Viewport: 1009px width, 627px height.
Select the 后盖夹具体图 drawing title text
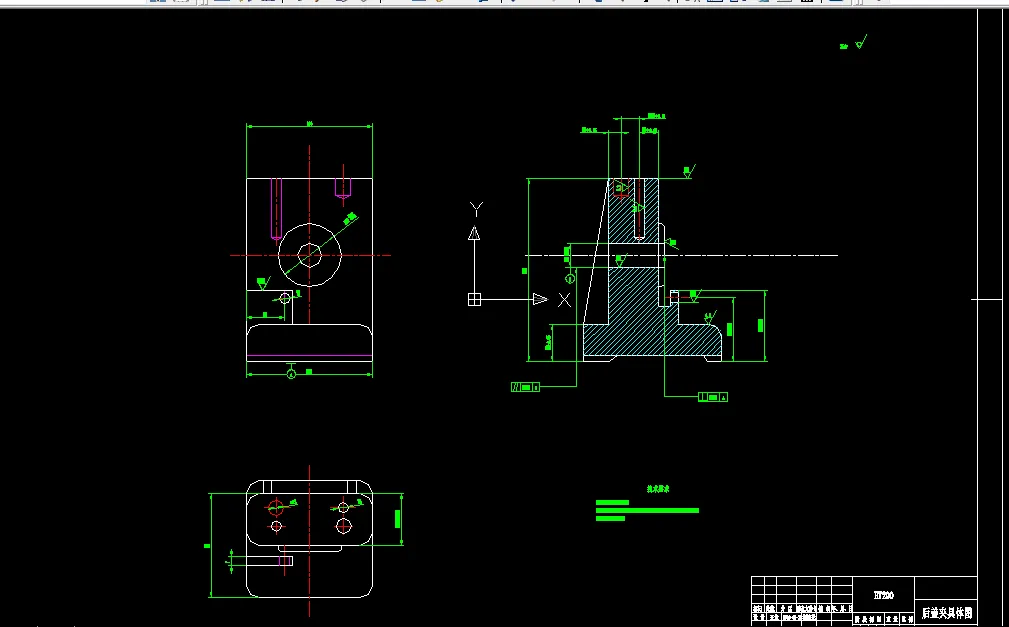click(947, 612)
